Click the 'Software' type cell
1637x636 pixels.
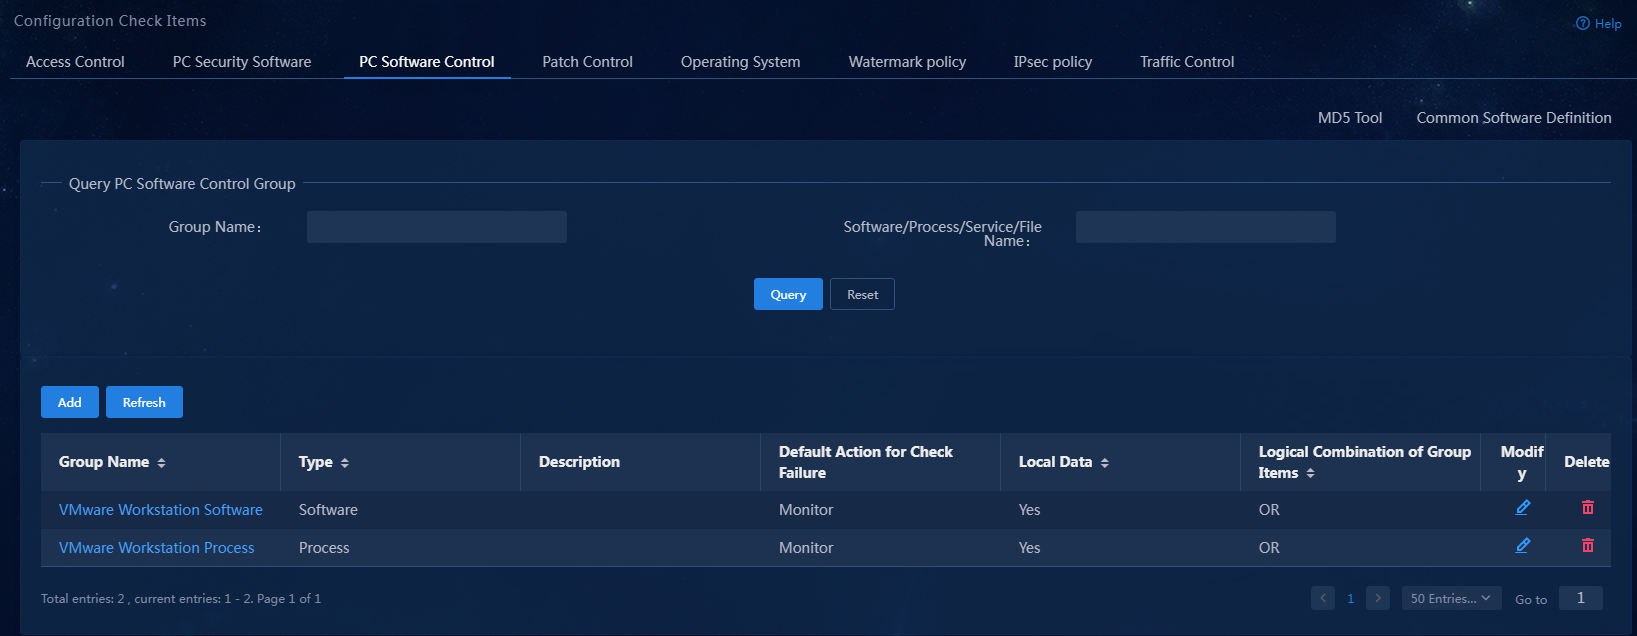328,510
